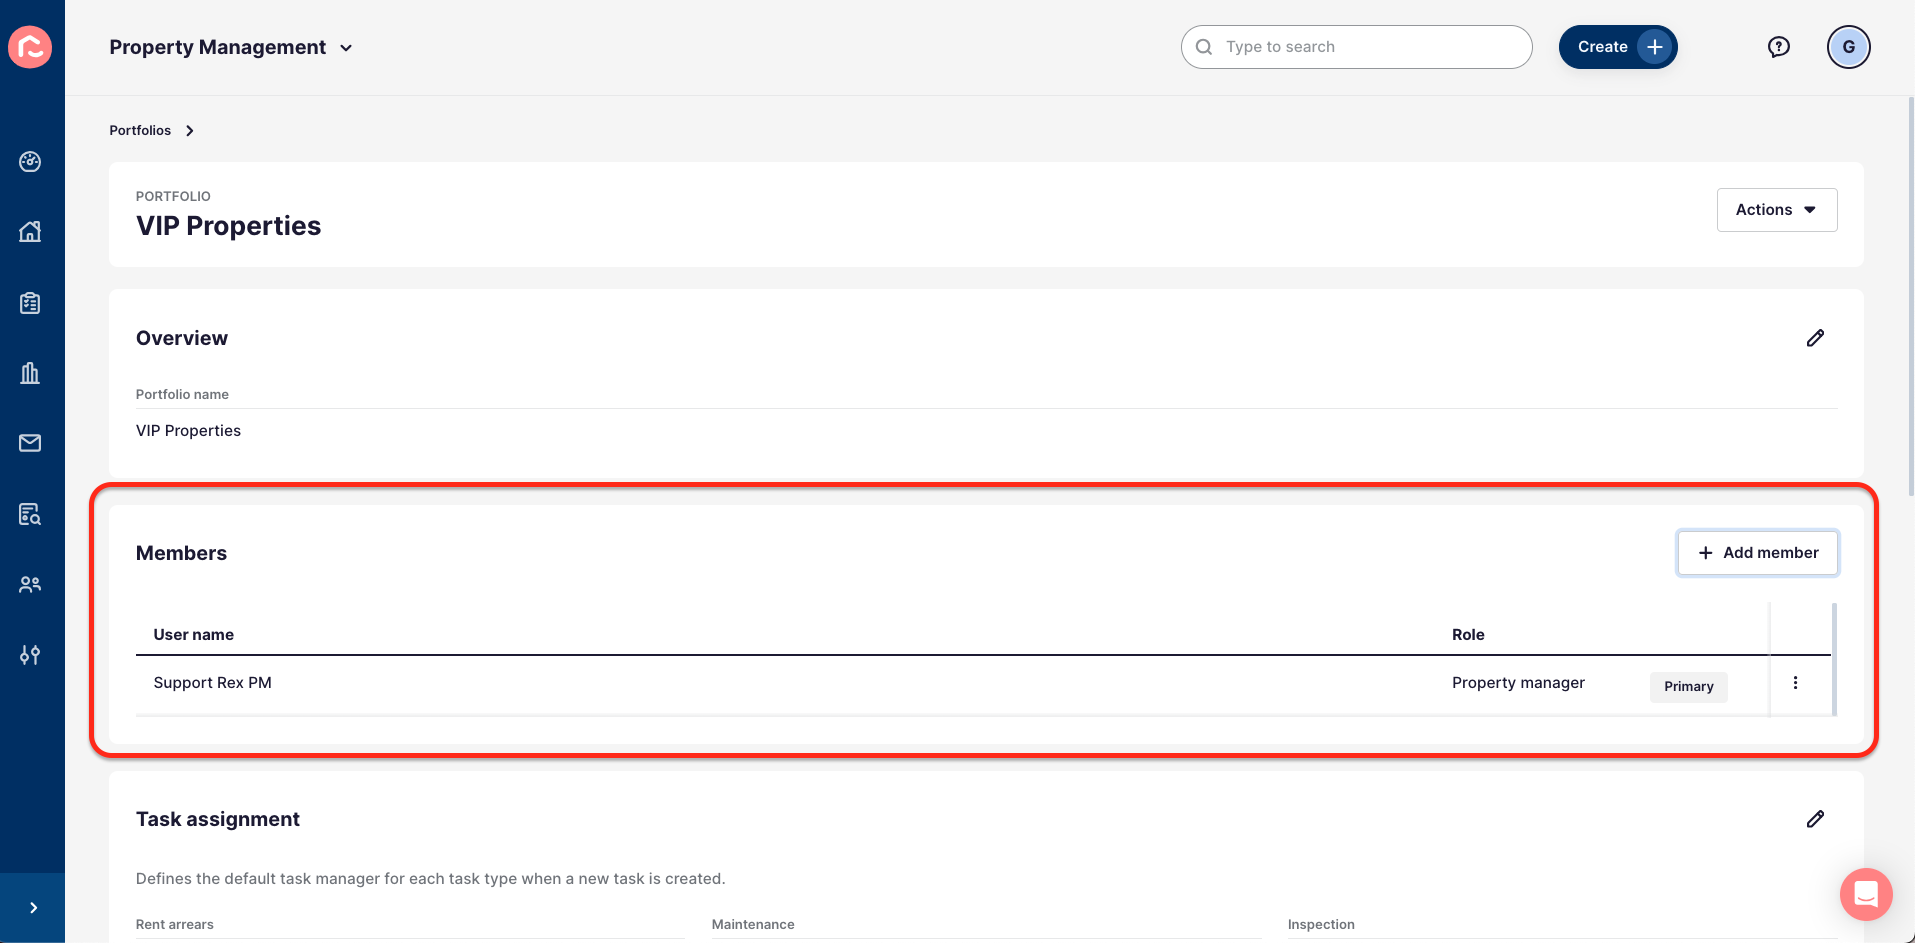This screenshot has height=943, width=1915.
Task: Click the Role column header
Action: pos(1468,635)
